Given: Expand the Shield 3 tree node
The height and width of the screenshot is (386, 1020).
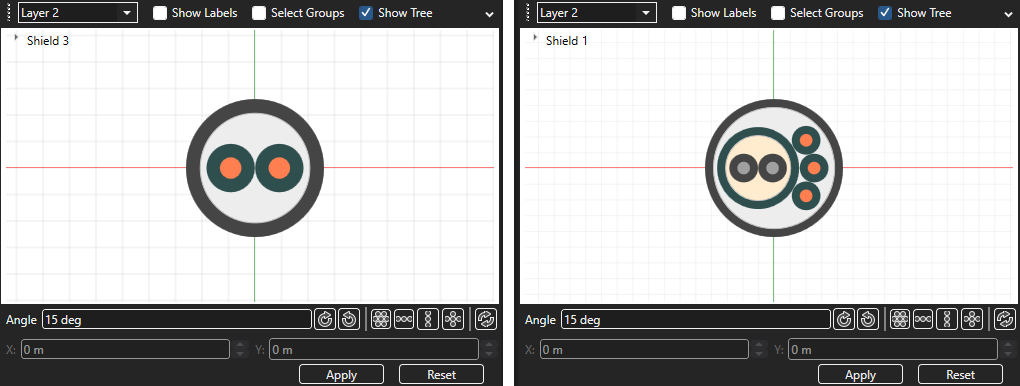Looking at the screenshot, I should click(x=16, y=38).
